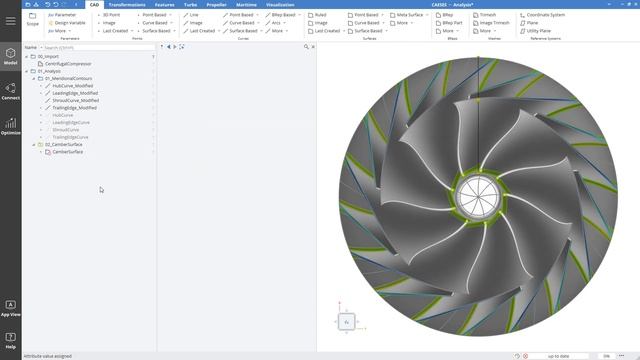Open the Transformations ribbon tab
Viewport: 640px width, 360px height.
tap(127, 4)
